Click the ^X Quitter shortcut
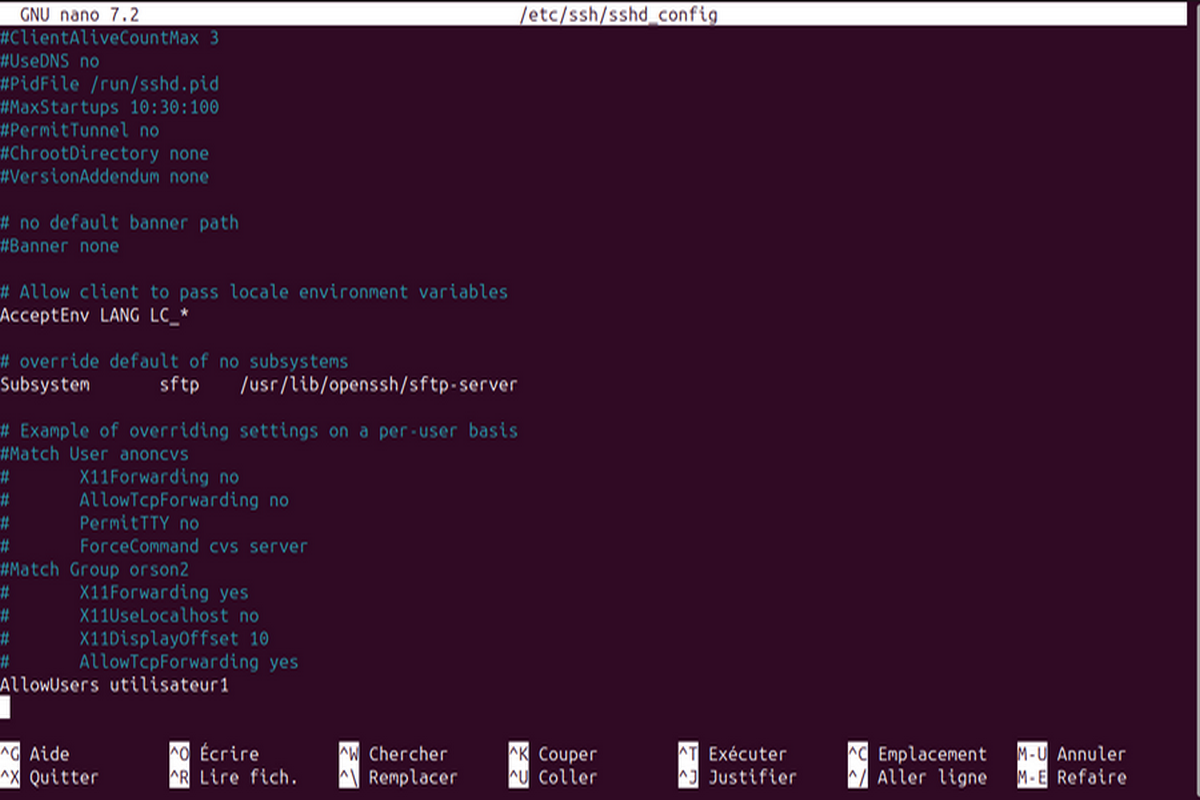 click(x=50, y=777)
